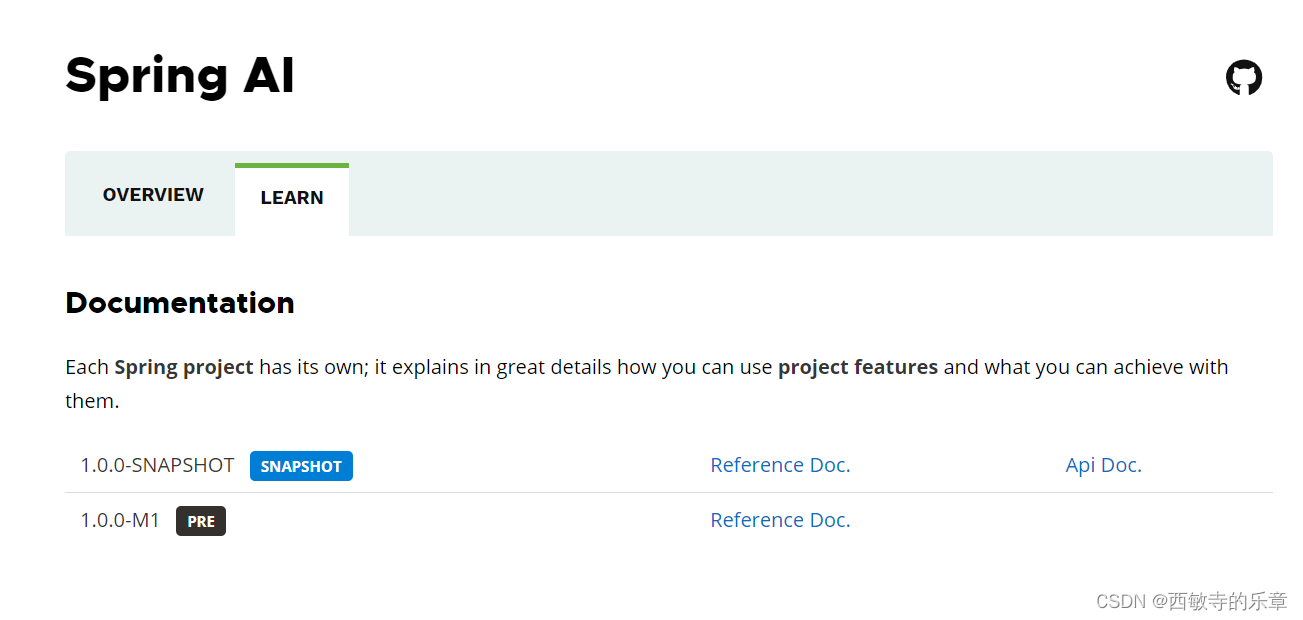Viewport: 1303px width, 620px height.
Task: Click the bold 'project features' text
Action: coord(858,367)
